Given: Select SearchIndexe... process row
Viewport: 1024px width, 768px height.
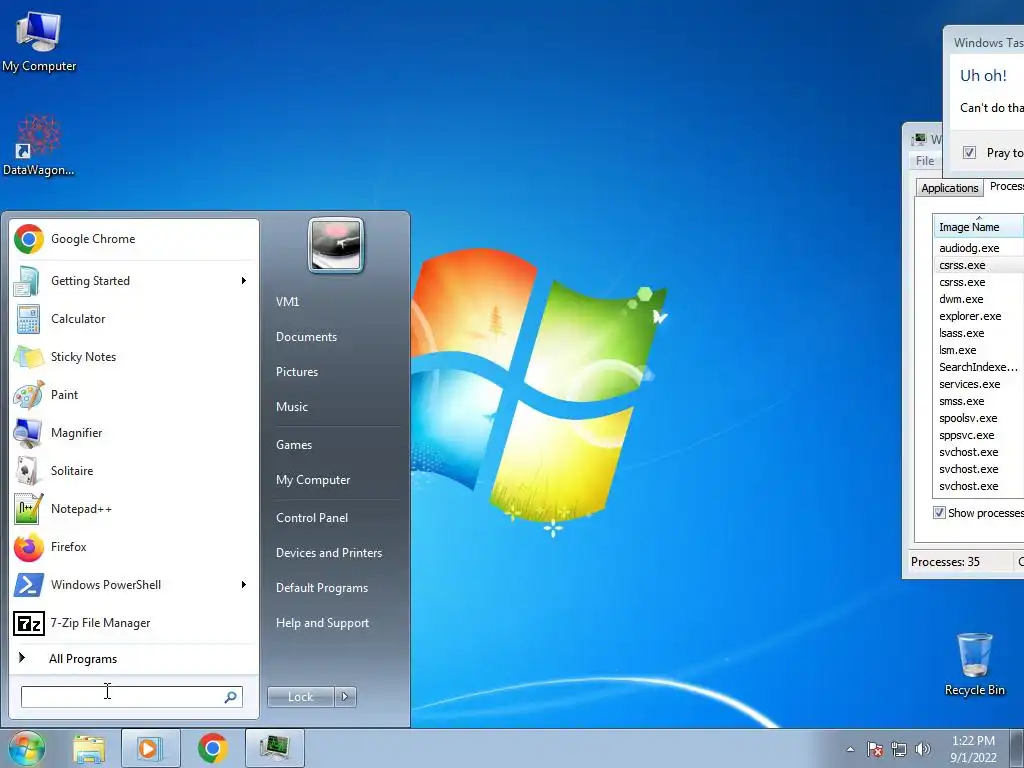Looking at the screenshot, I should [x=978, y=367].
